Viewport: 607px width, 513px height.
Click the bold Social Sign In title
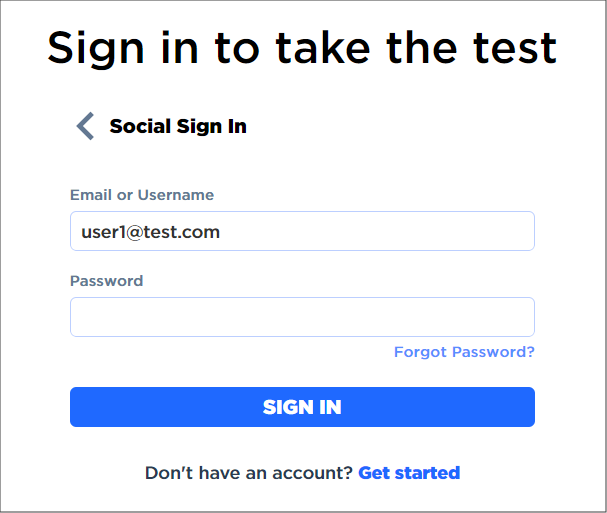pos(178,126)
